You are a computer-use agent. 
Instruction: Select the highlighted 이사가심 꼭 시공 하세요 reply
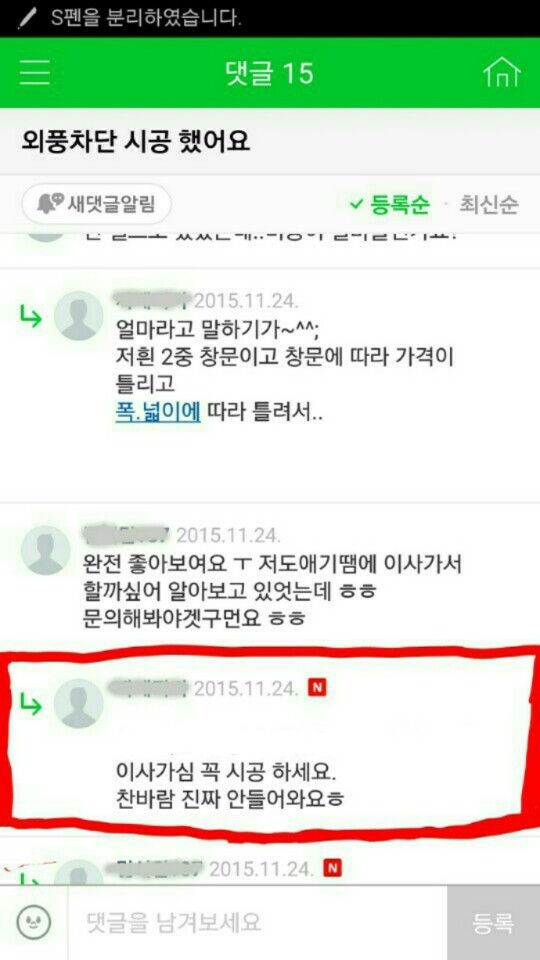pyautogui.click(x=268, y=742)
